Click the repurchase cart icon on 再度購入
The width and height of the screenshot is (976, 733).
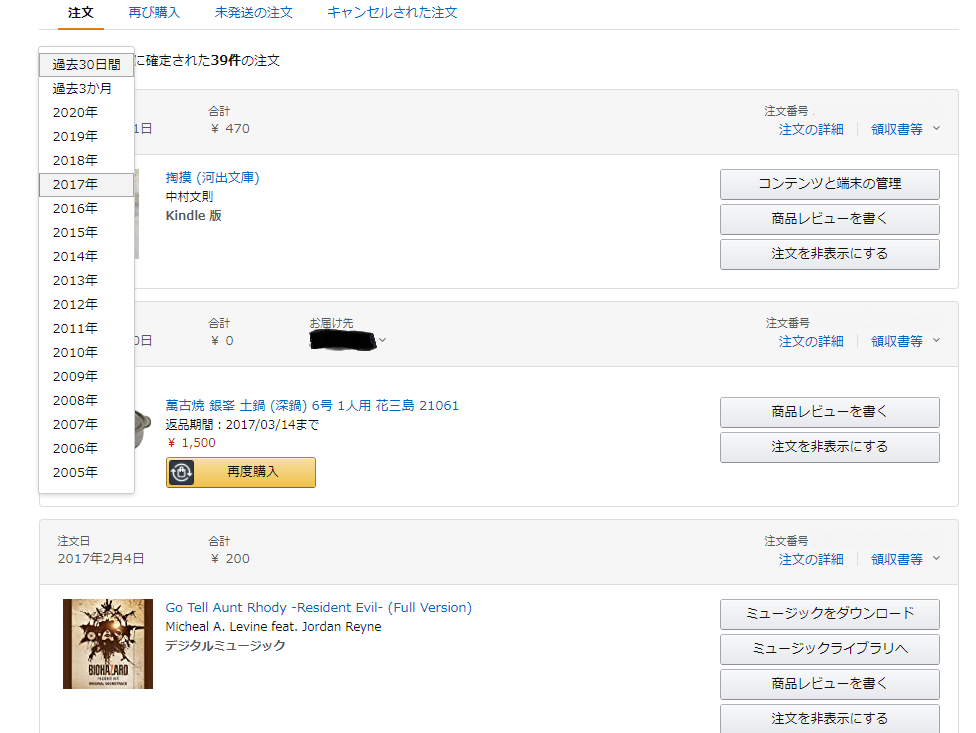pyautogui.click(x=181, y=472)
